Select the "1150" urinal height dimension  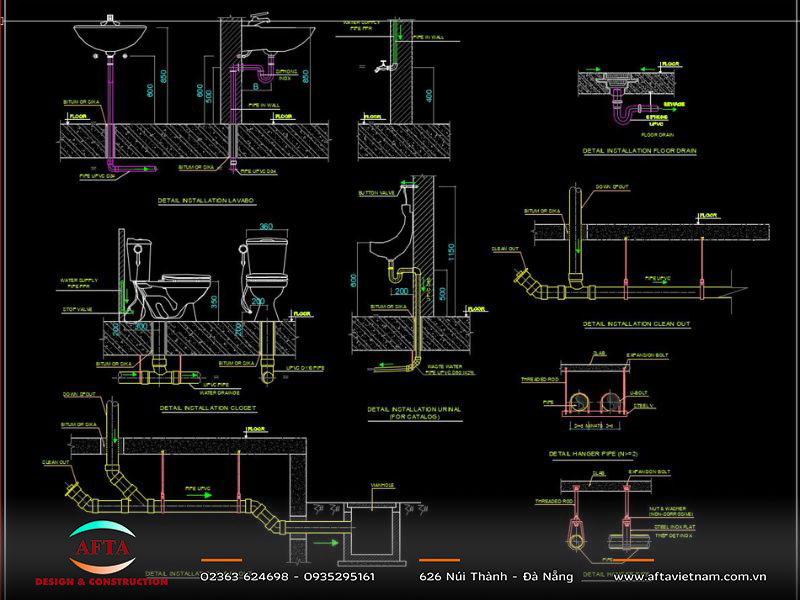click(452, 252)
